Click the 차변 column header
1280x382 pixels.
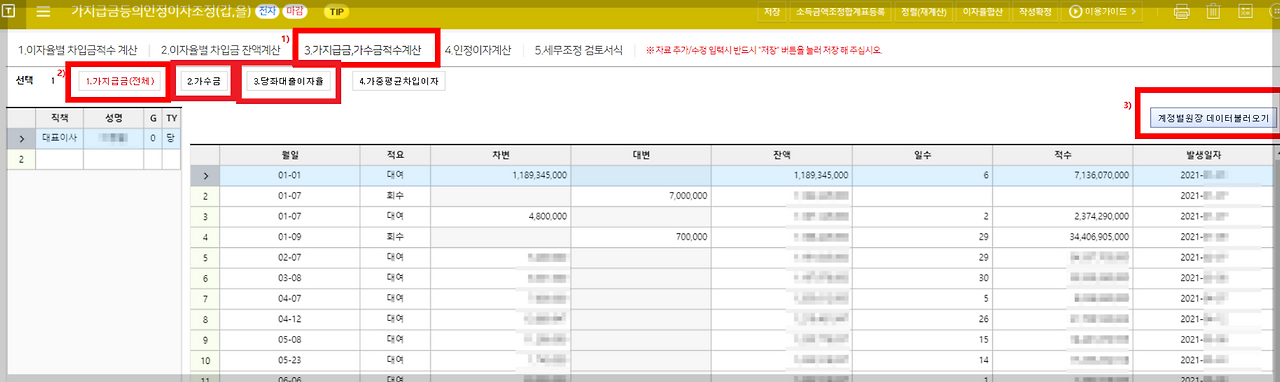(502, 155)
